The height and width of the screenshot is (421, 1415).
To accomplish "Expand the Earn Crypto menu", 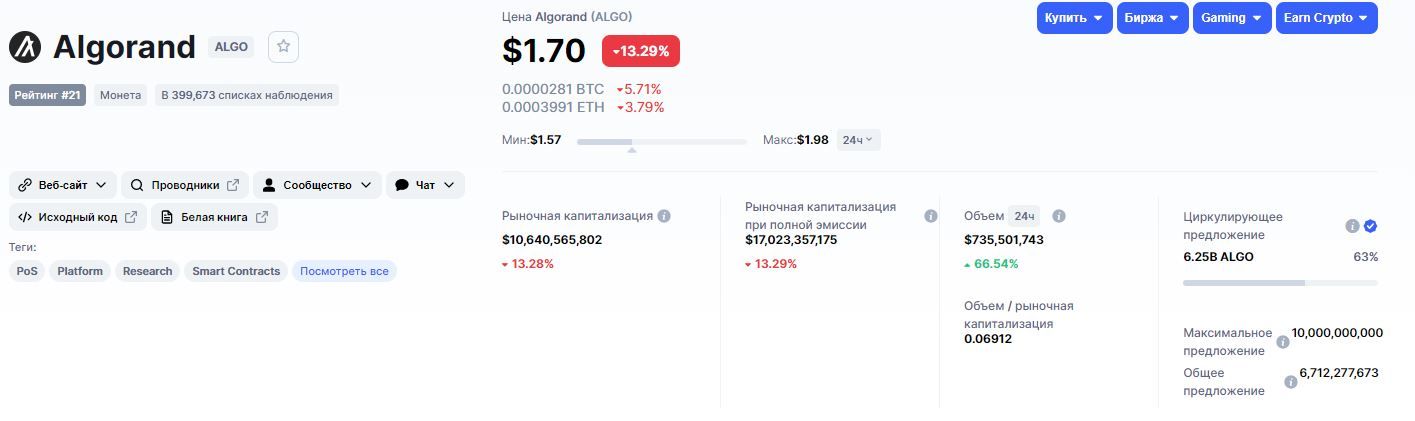I will point(1326,18).
